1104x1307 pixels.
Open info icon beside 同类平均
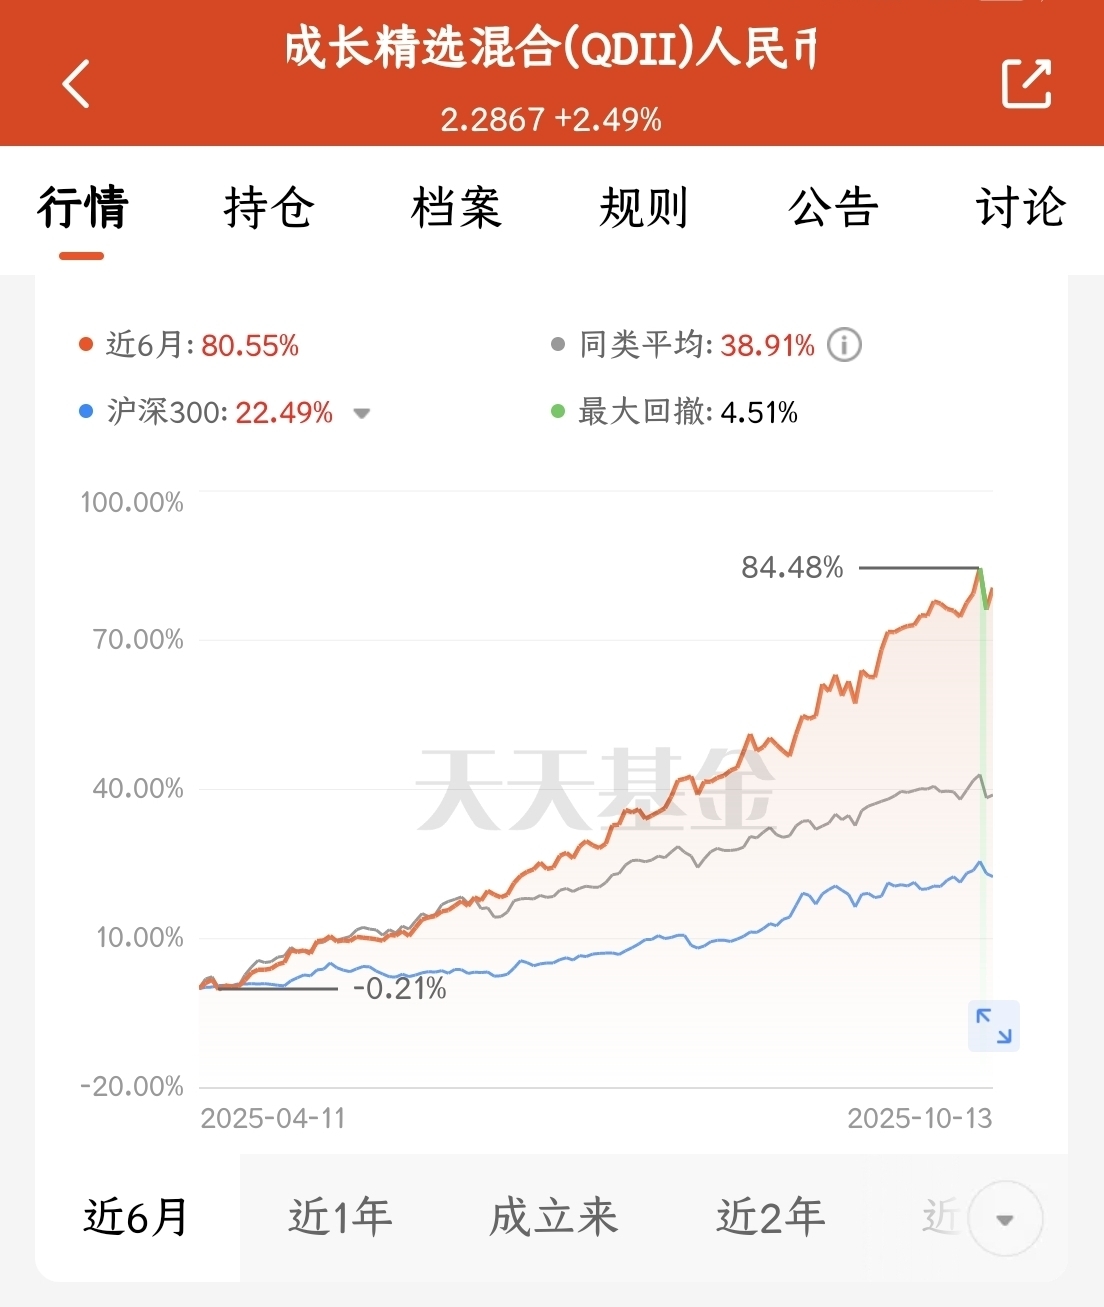point(844,345)
